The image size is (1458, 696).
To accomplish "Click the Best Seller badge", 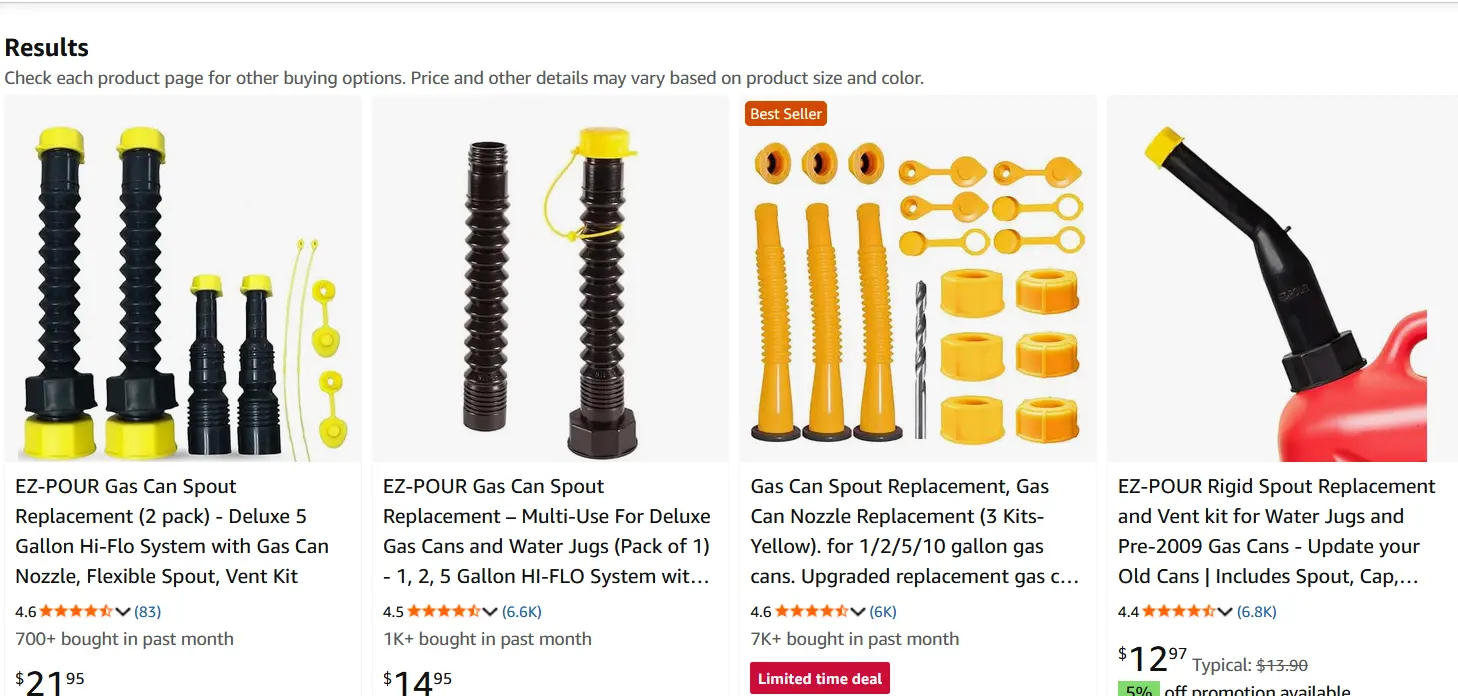I will tap(786, 114).
